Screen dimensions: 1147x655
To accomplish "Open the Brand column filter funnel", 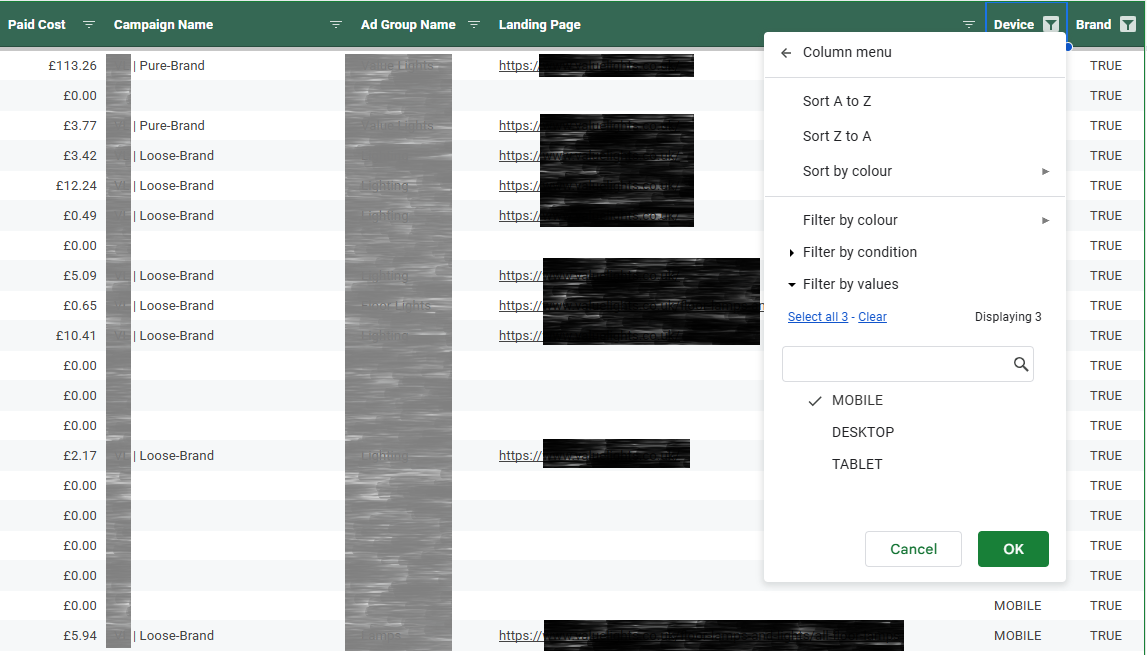I will tap(1127, 24).
